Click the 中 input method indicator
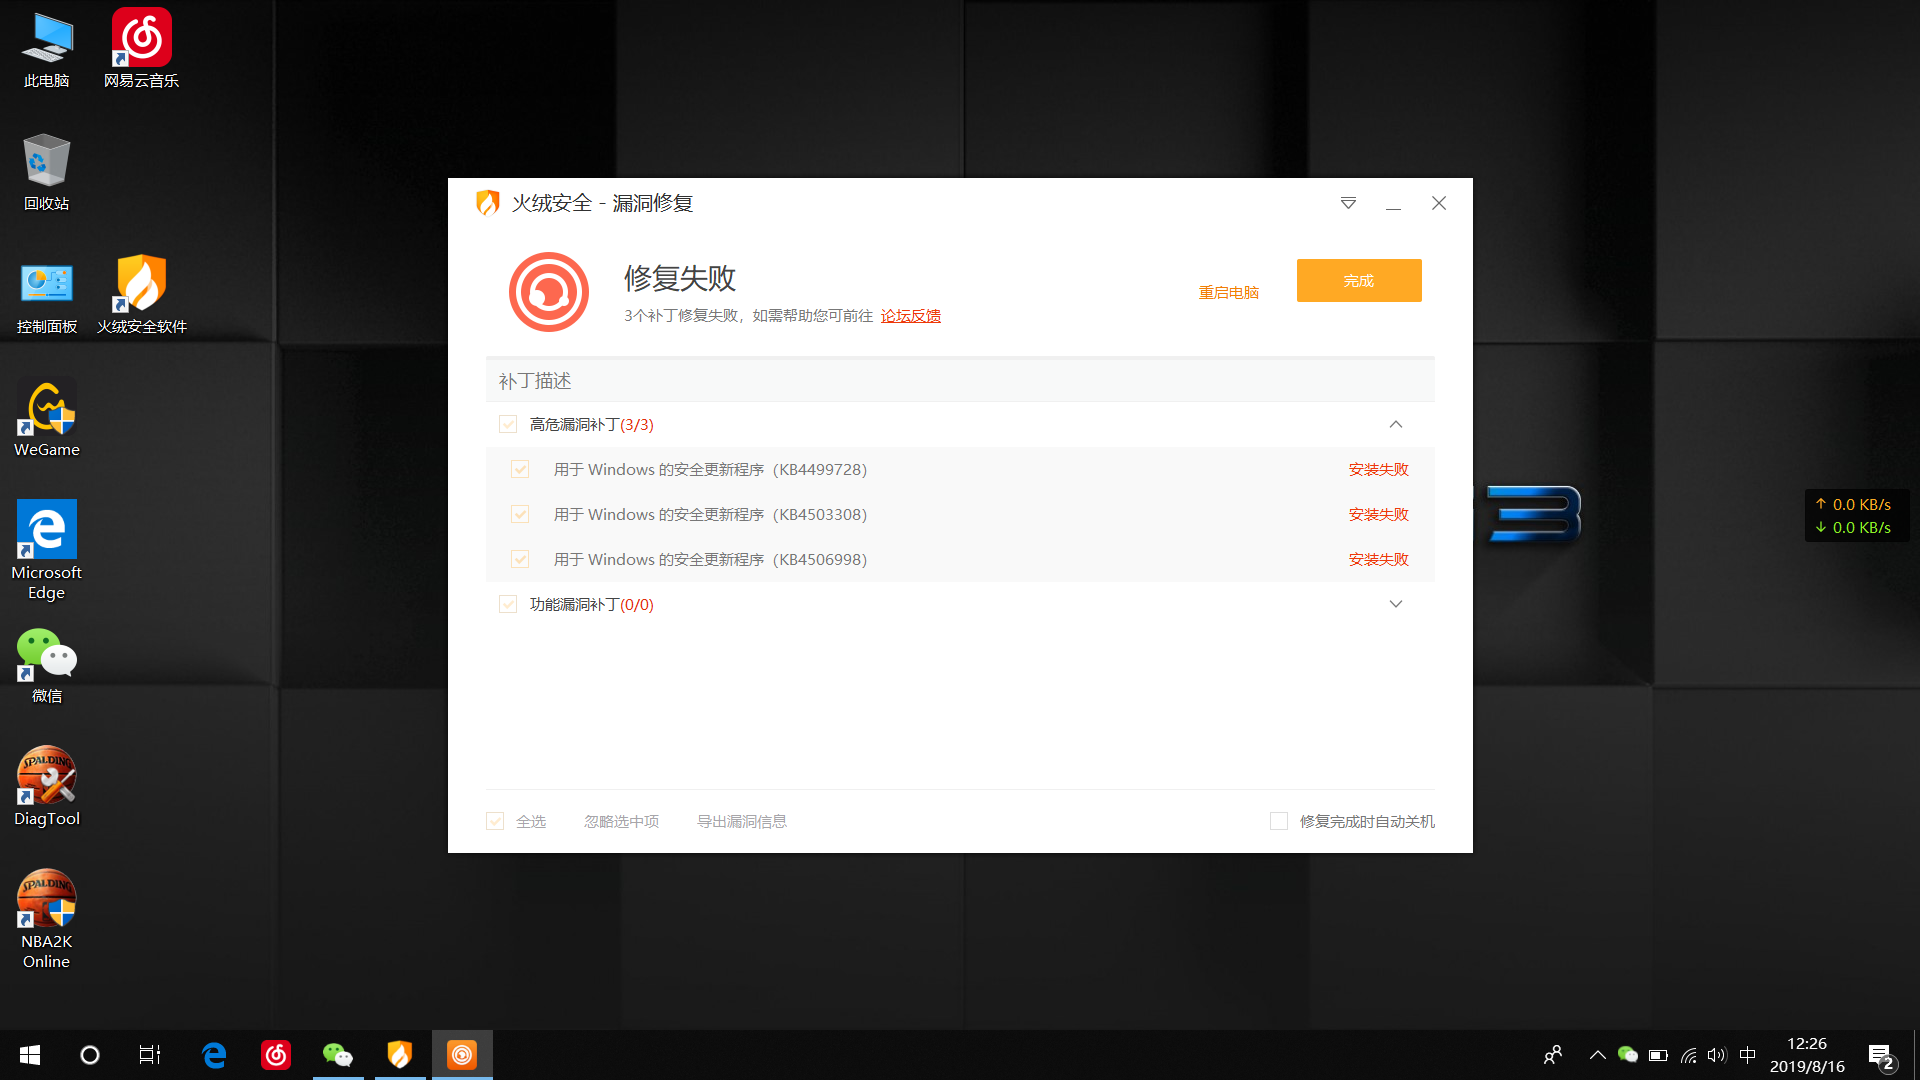 coord(1747,1054)
